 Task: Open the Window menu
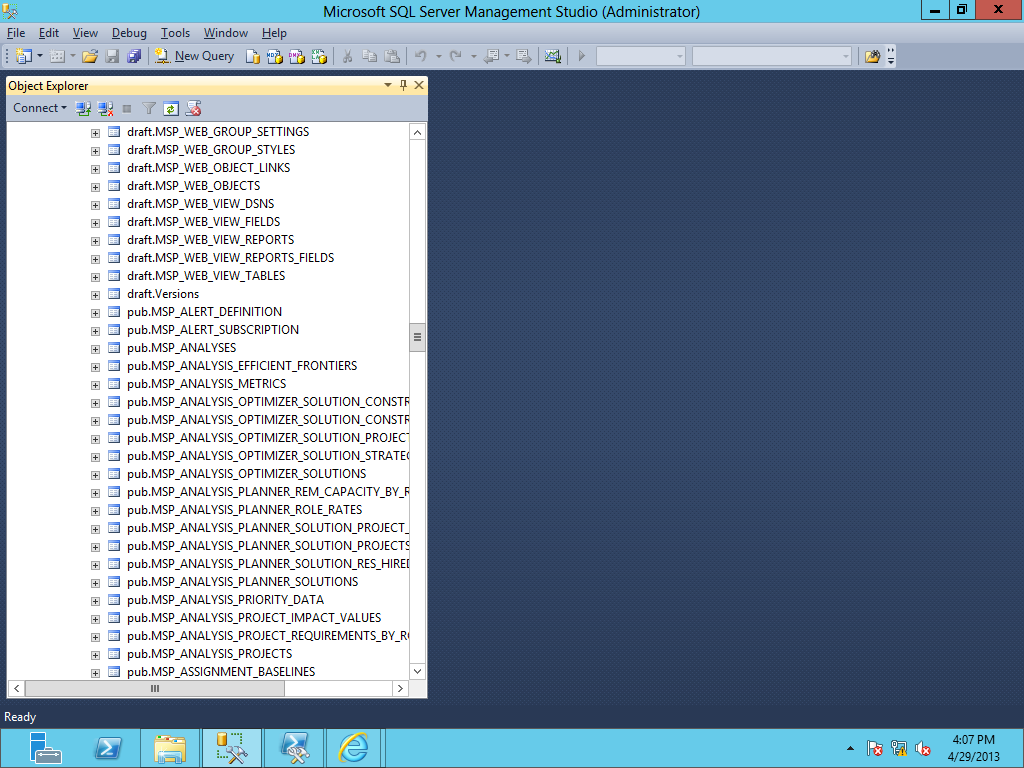(x=225, y=33)
